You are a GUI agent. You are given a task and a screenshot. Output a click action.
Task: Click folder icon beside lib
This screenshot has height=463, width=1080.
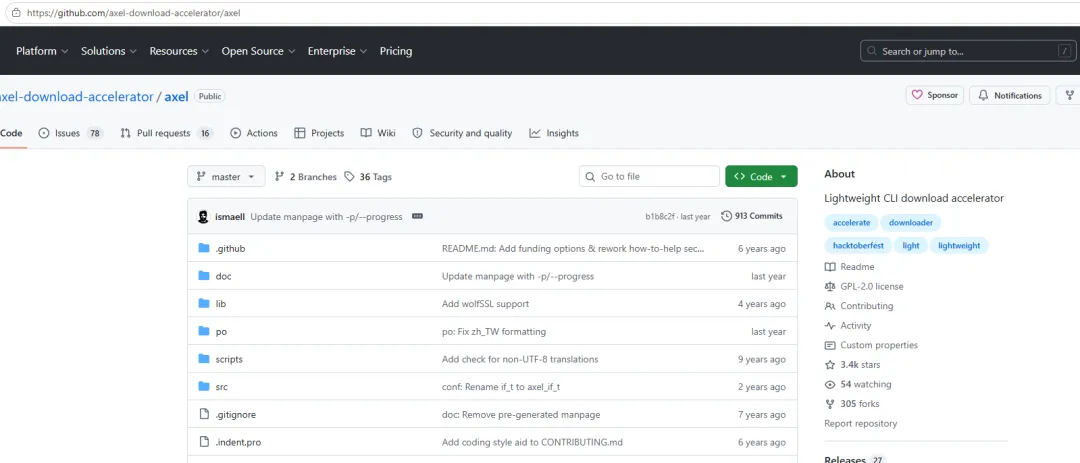tap(203, 303)
